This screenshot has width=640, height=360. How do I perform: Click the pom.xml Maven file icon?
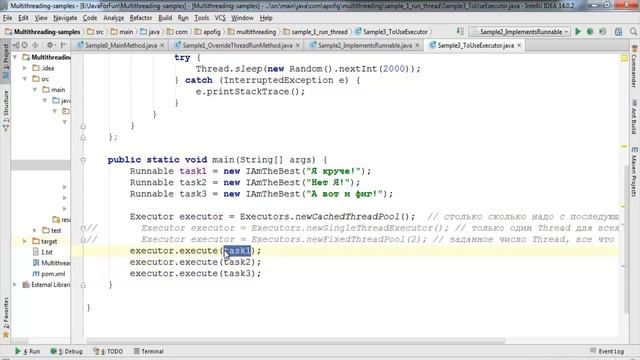[x=36, y=273]
